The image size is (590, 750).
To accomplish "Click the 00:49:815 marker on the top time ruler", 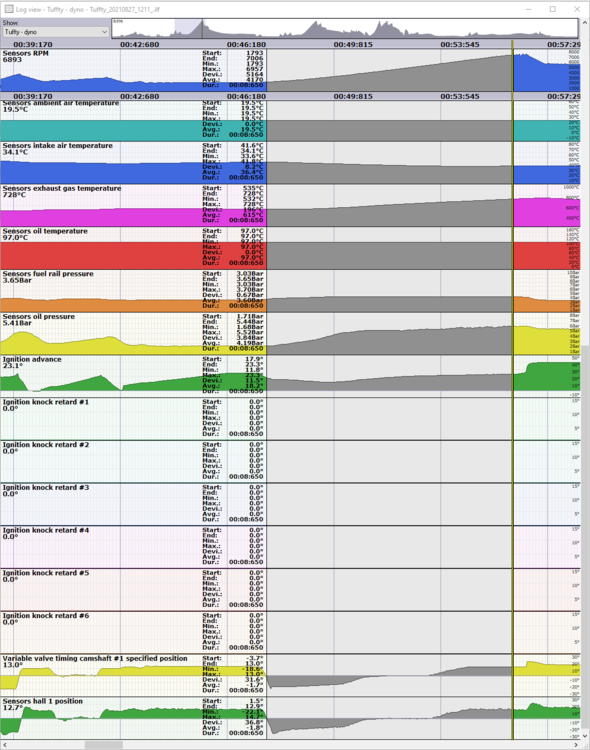I will [353, 44].
